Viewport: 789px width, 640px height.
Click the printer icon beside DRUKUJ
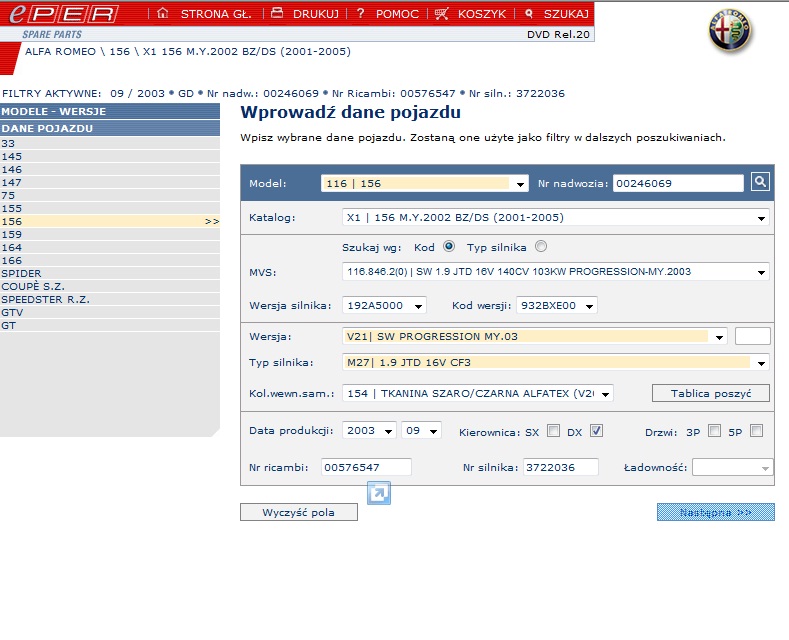[x=277, y=13]
